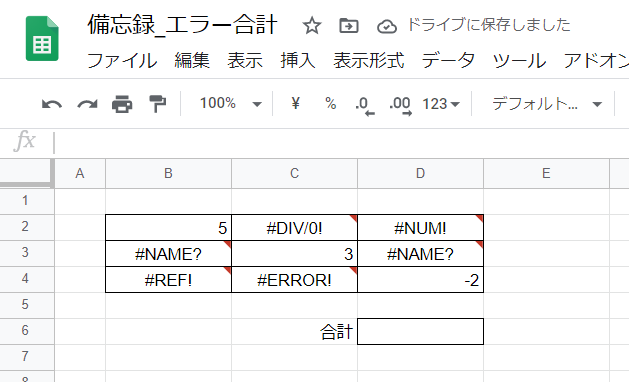Select row 1 header

26,201
